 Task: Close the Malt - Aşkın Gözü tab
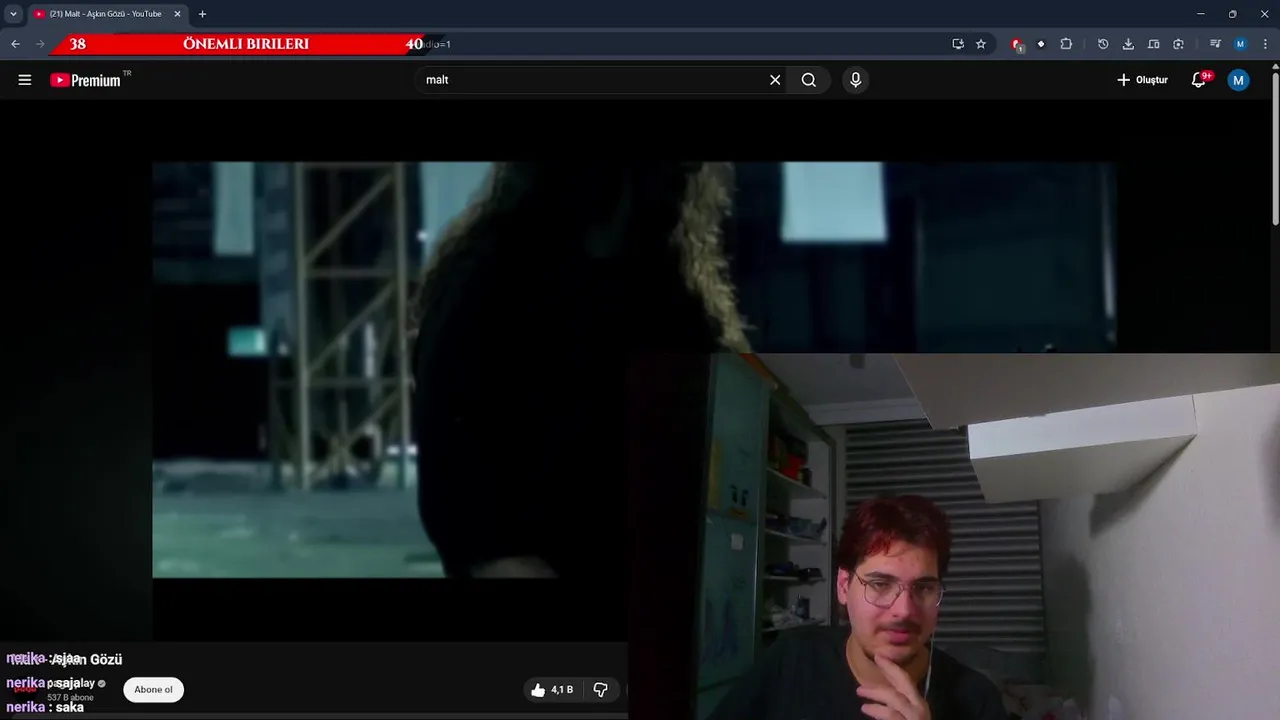pos(177,14)
